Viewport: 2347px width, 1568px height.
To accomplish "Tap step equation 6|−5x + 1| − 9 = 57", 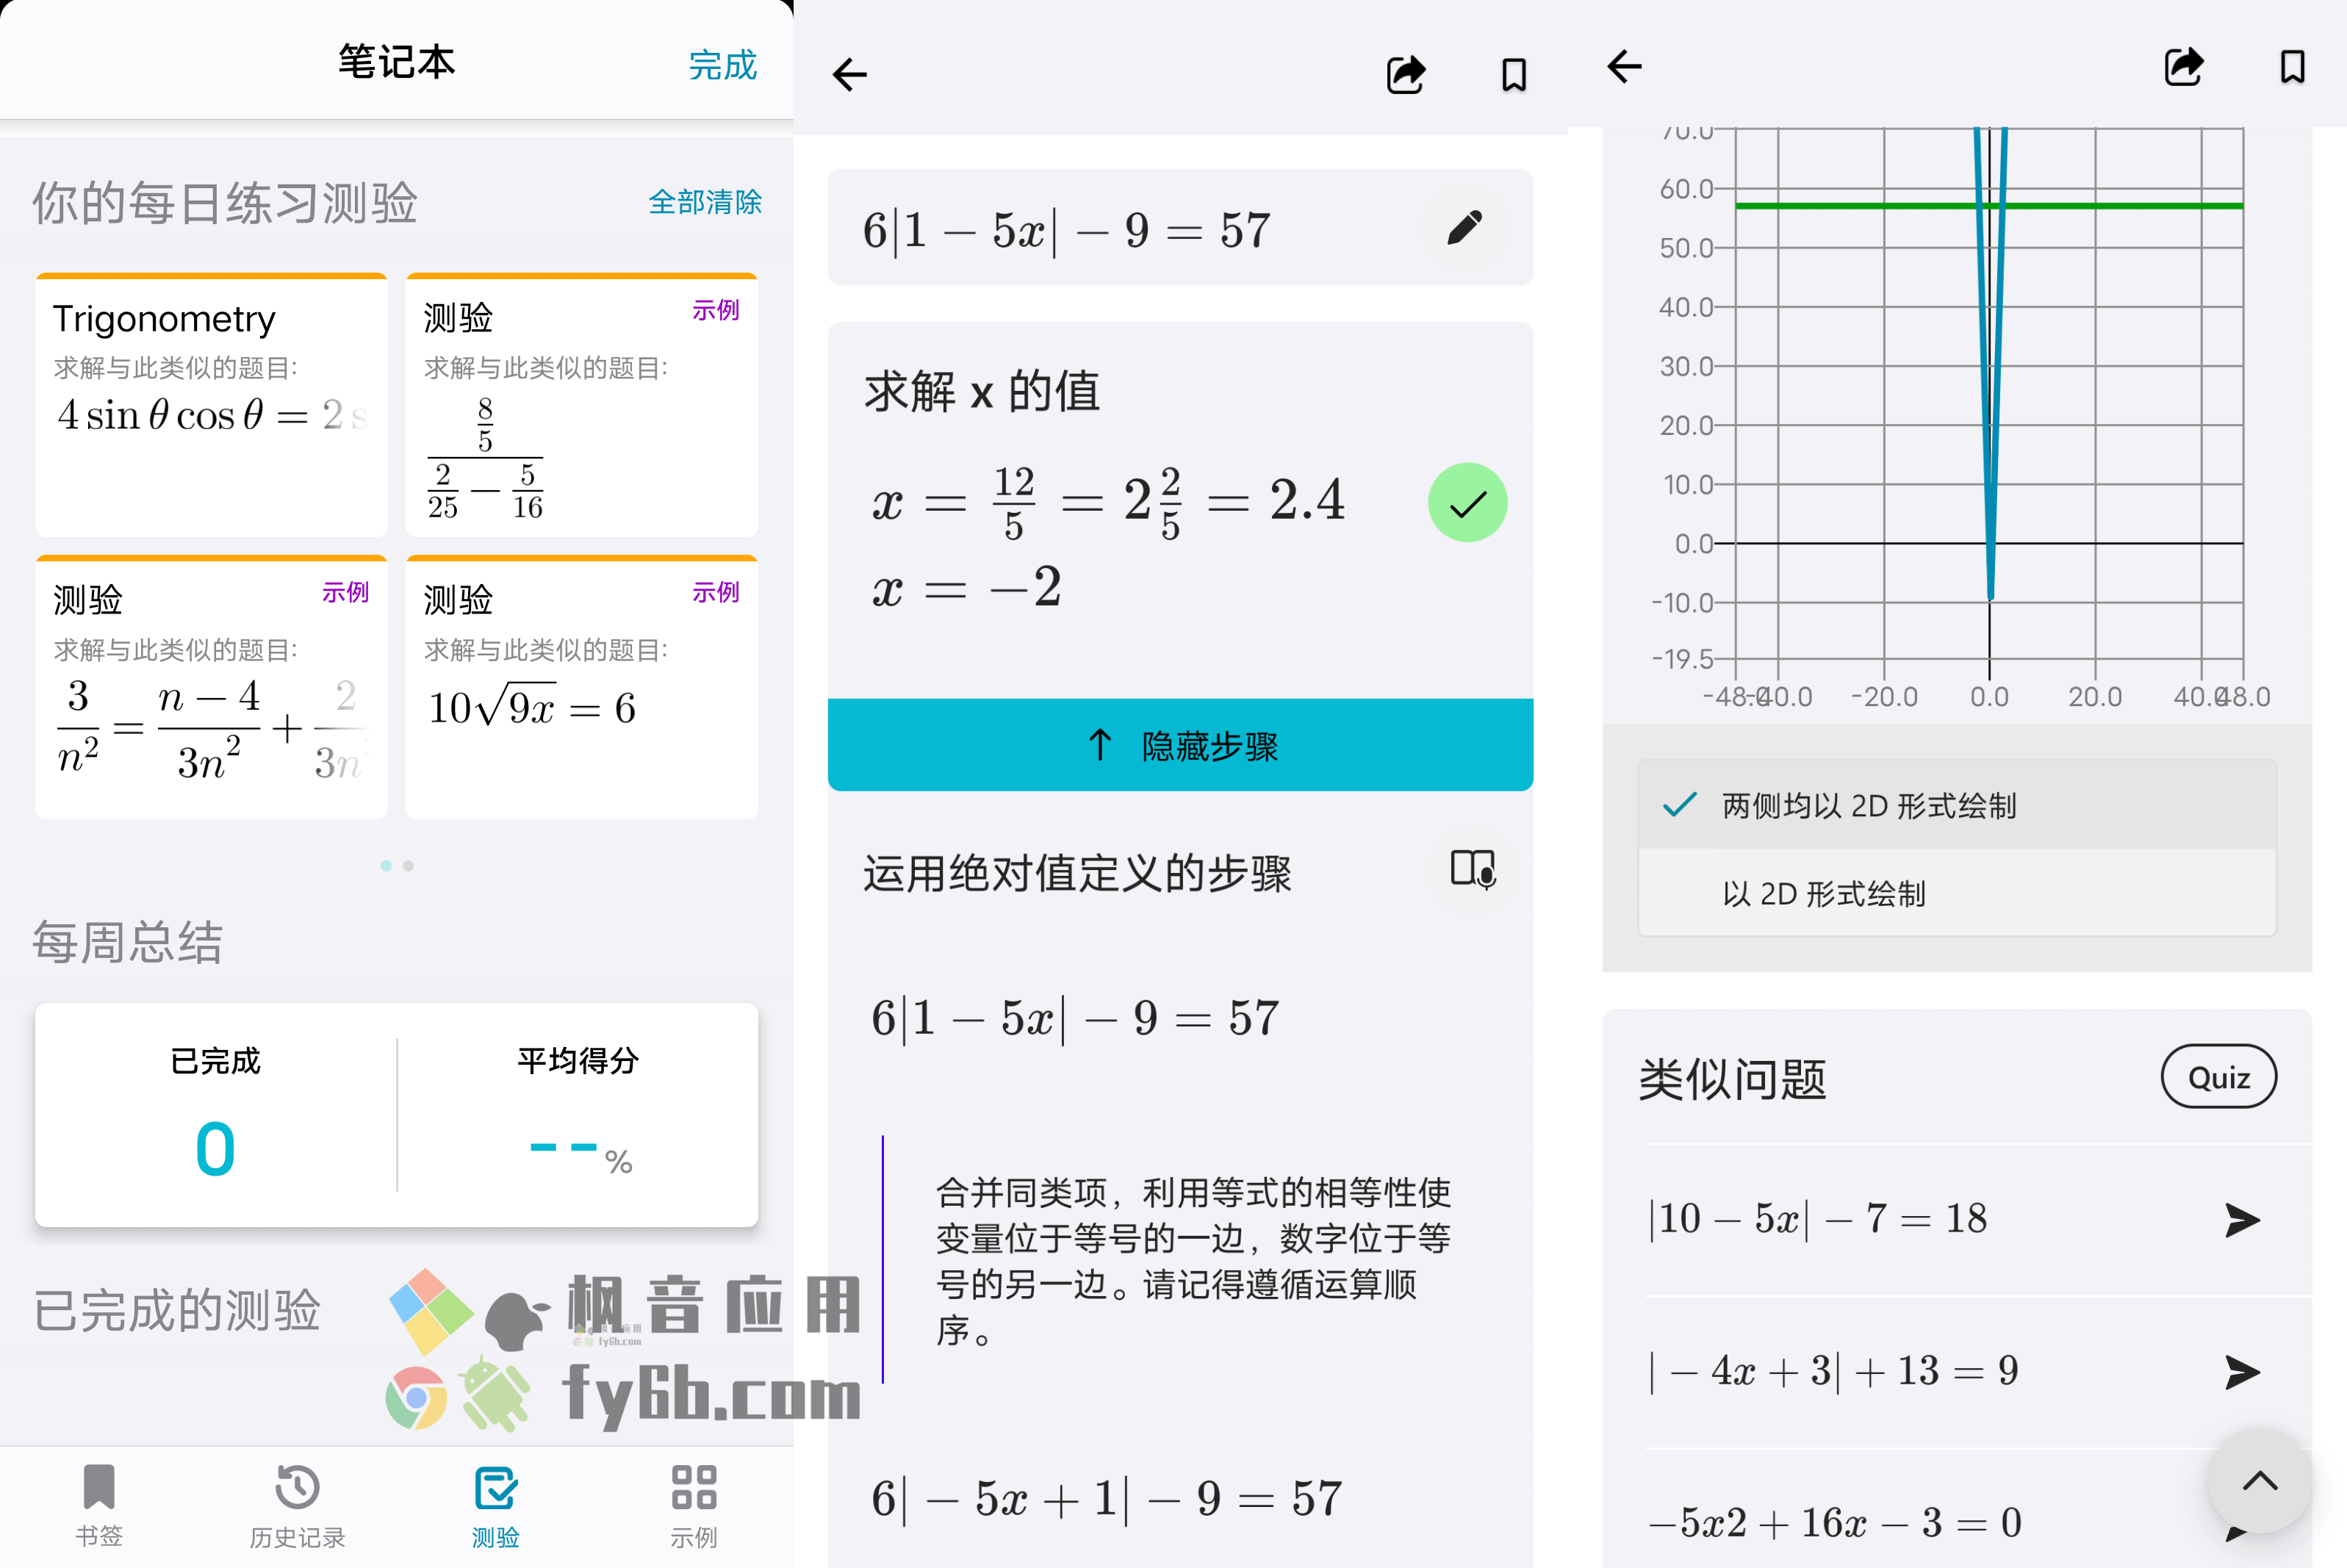I will click(x=1107, y=1499).
